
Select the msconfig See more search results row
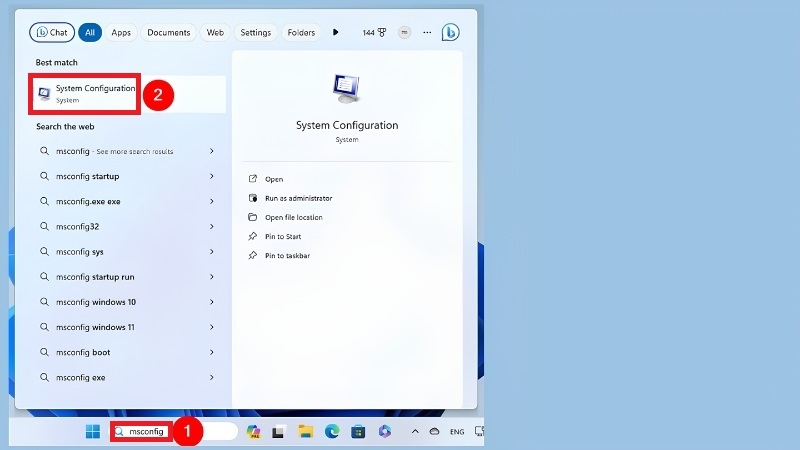coord(127,151)
